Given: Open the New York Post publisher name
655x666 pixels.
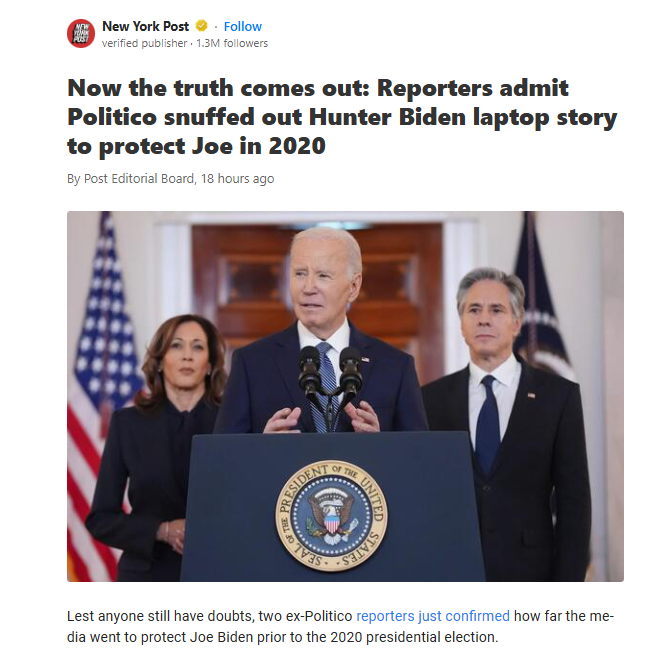Looking at the screenshot, I should click(x=145, y=26).
